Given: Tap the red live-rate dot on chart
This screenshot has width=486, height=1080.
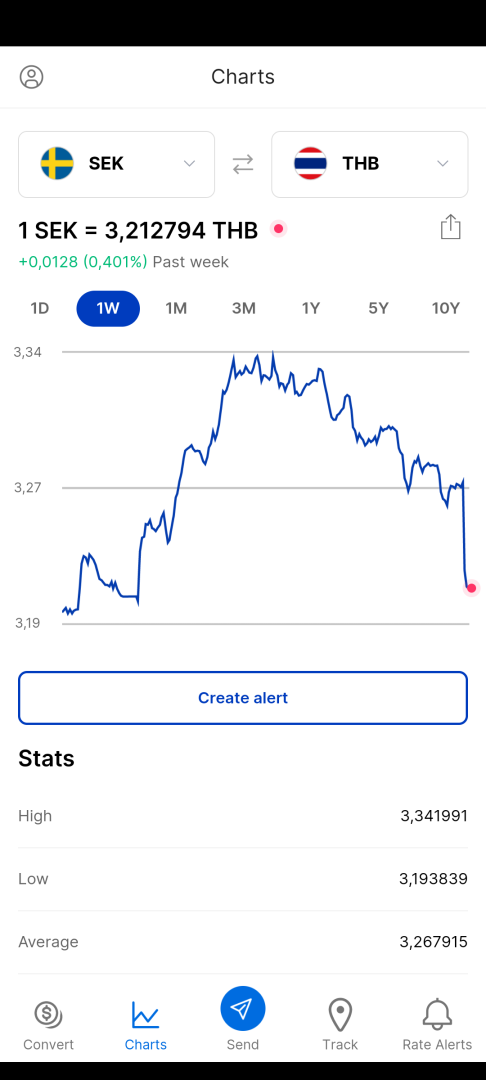Looking at the screenshot, I should (x=472, y=588).
